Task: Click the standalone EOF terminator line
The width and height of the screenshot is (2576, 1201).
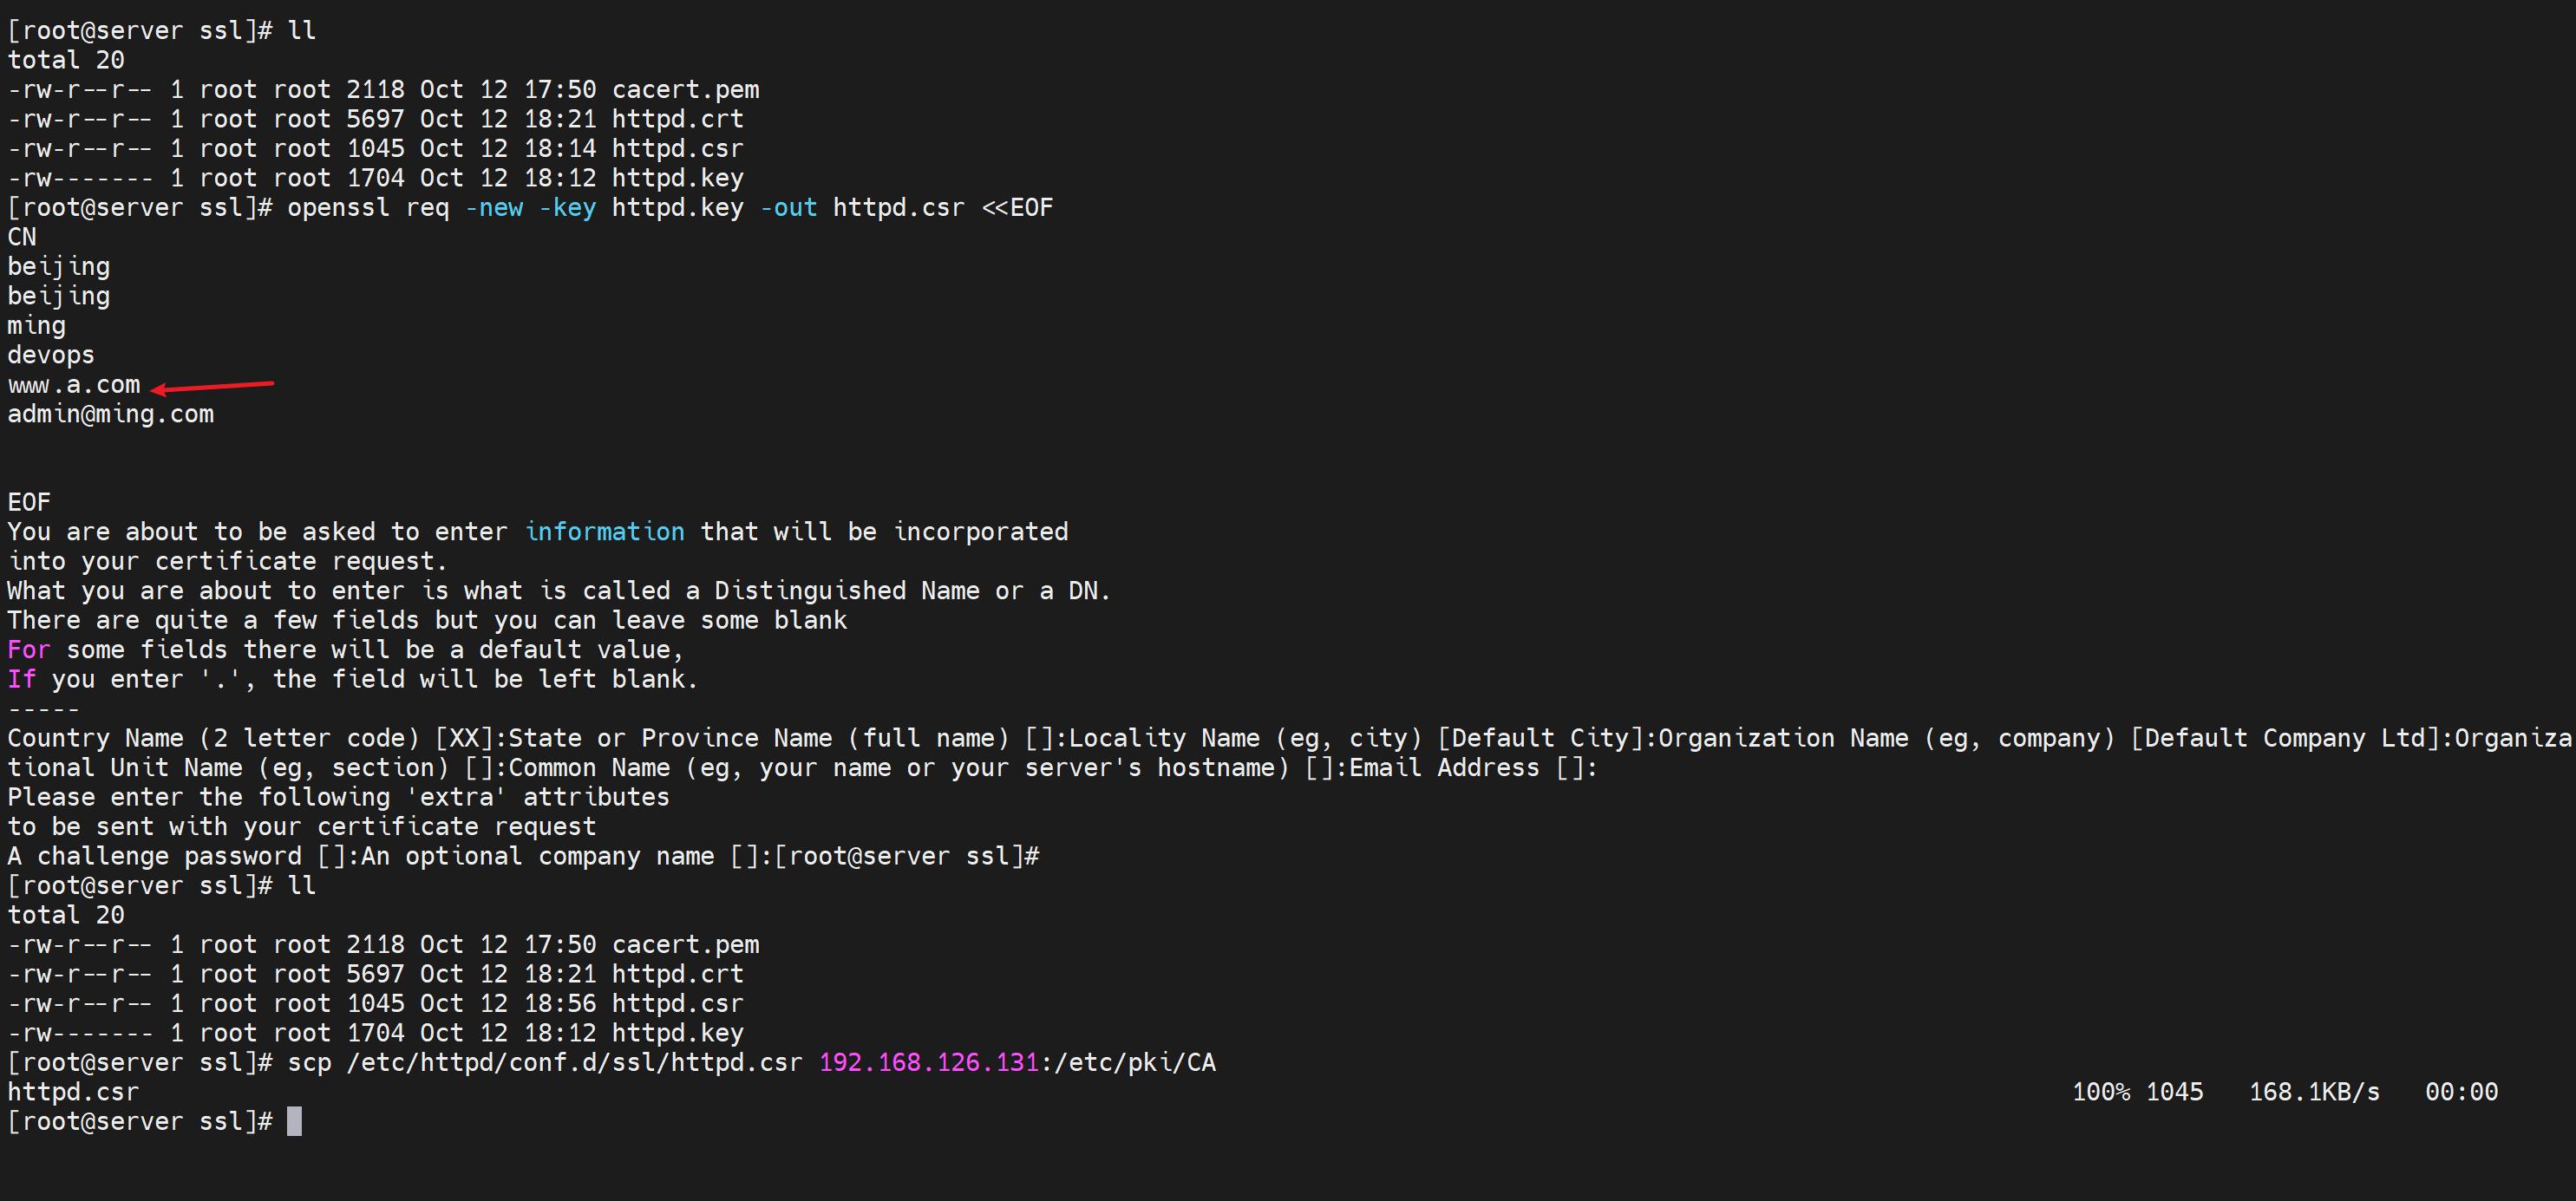Action: pos(29,502)
